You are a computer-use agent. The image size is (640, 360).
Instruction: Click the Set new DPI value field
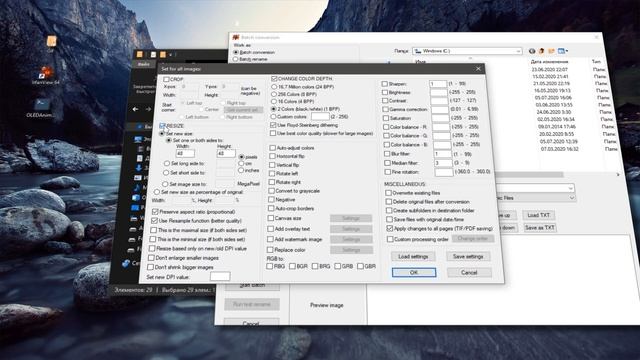[x=220, y=276]
